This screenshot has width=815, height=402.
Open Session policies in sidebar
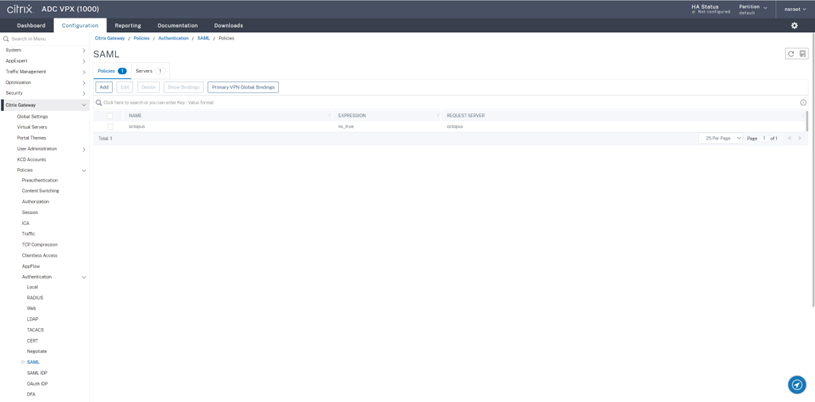pos(30,213)
